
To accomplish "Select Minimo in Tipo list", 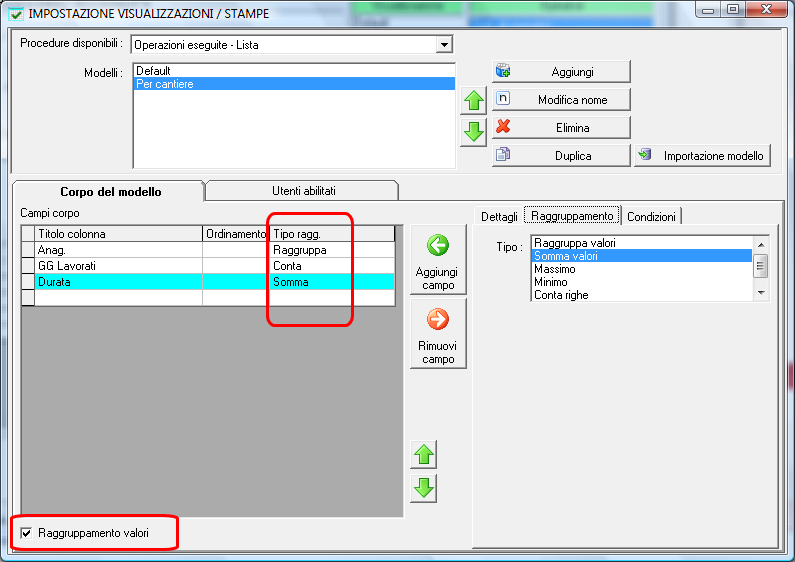I will 641,282.
